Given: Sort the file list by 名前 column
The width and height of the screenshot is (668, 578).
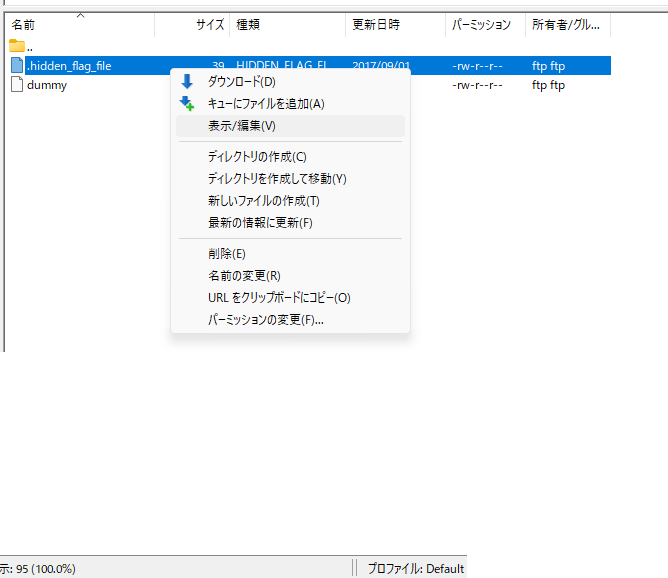Looking at the screenshot, I should pyautogui.click(x=23, y=24).
